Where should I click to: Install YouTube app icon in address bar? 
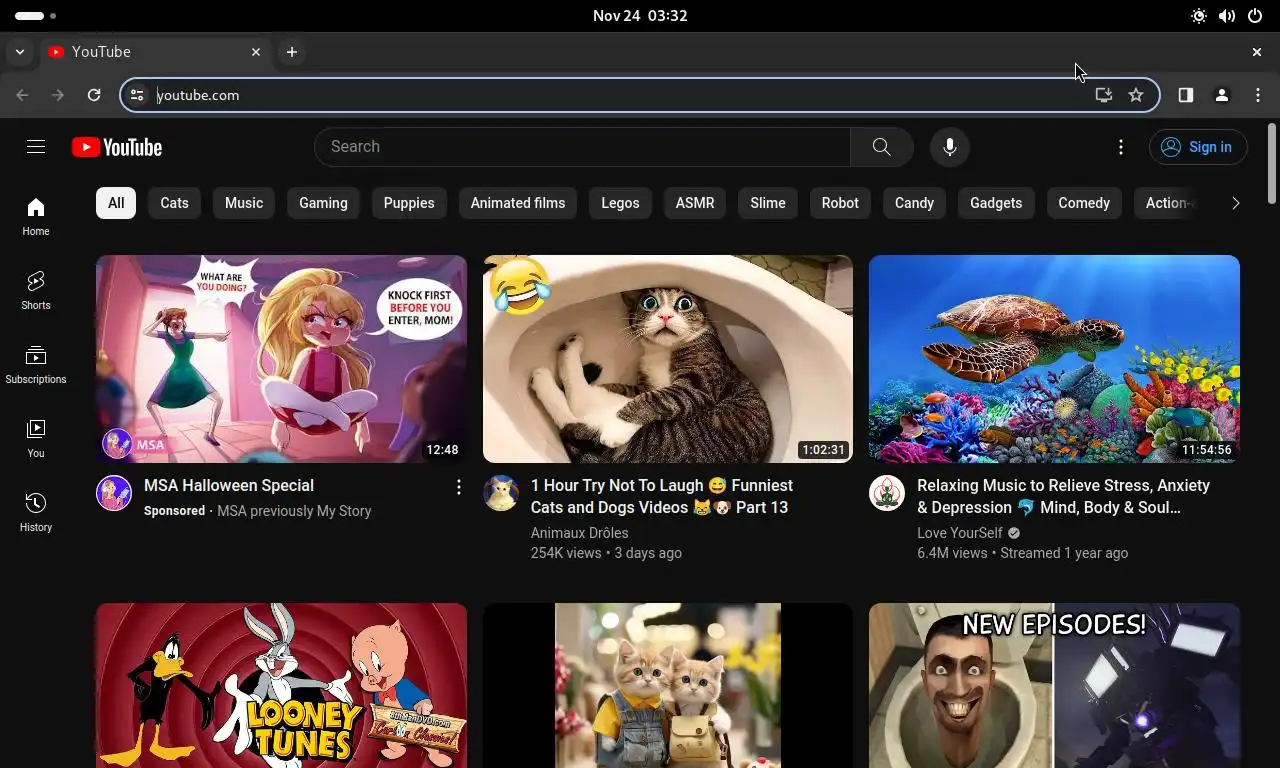pyautogui.click(x=1104, y=95)
